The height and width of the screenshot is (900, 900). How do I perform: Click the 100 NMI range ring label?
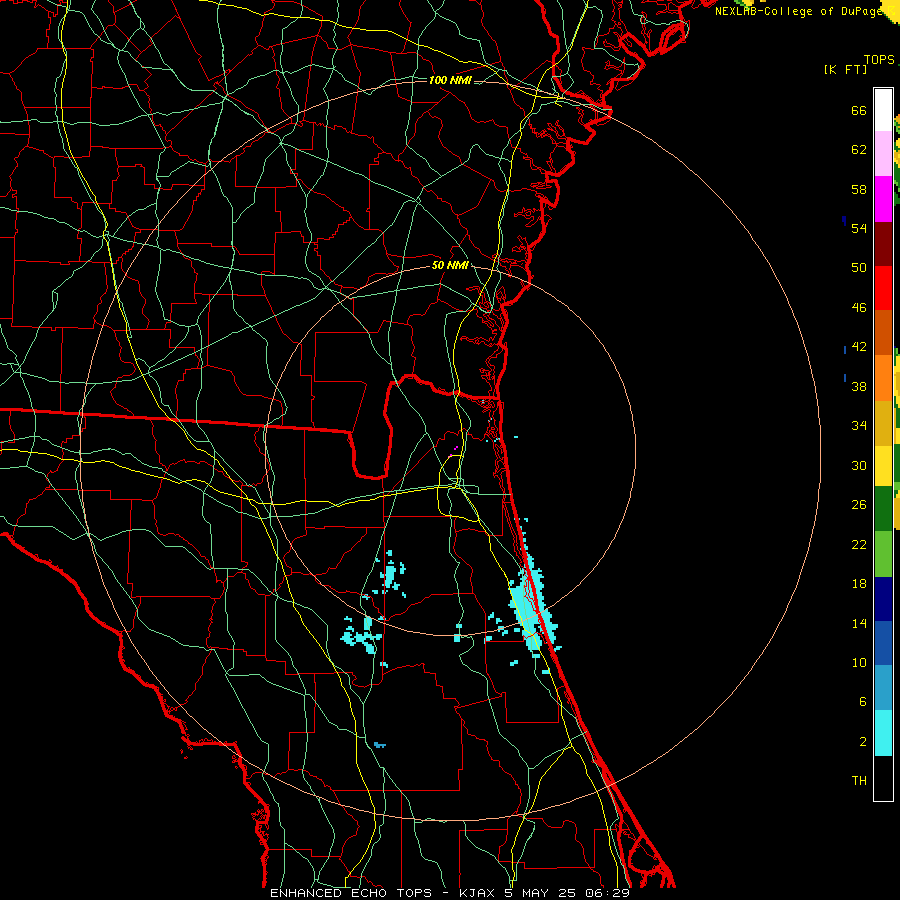(x=450, y=80)
